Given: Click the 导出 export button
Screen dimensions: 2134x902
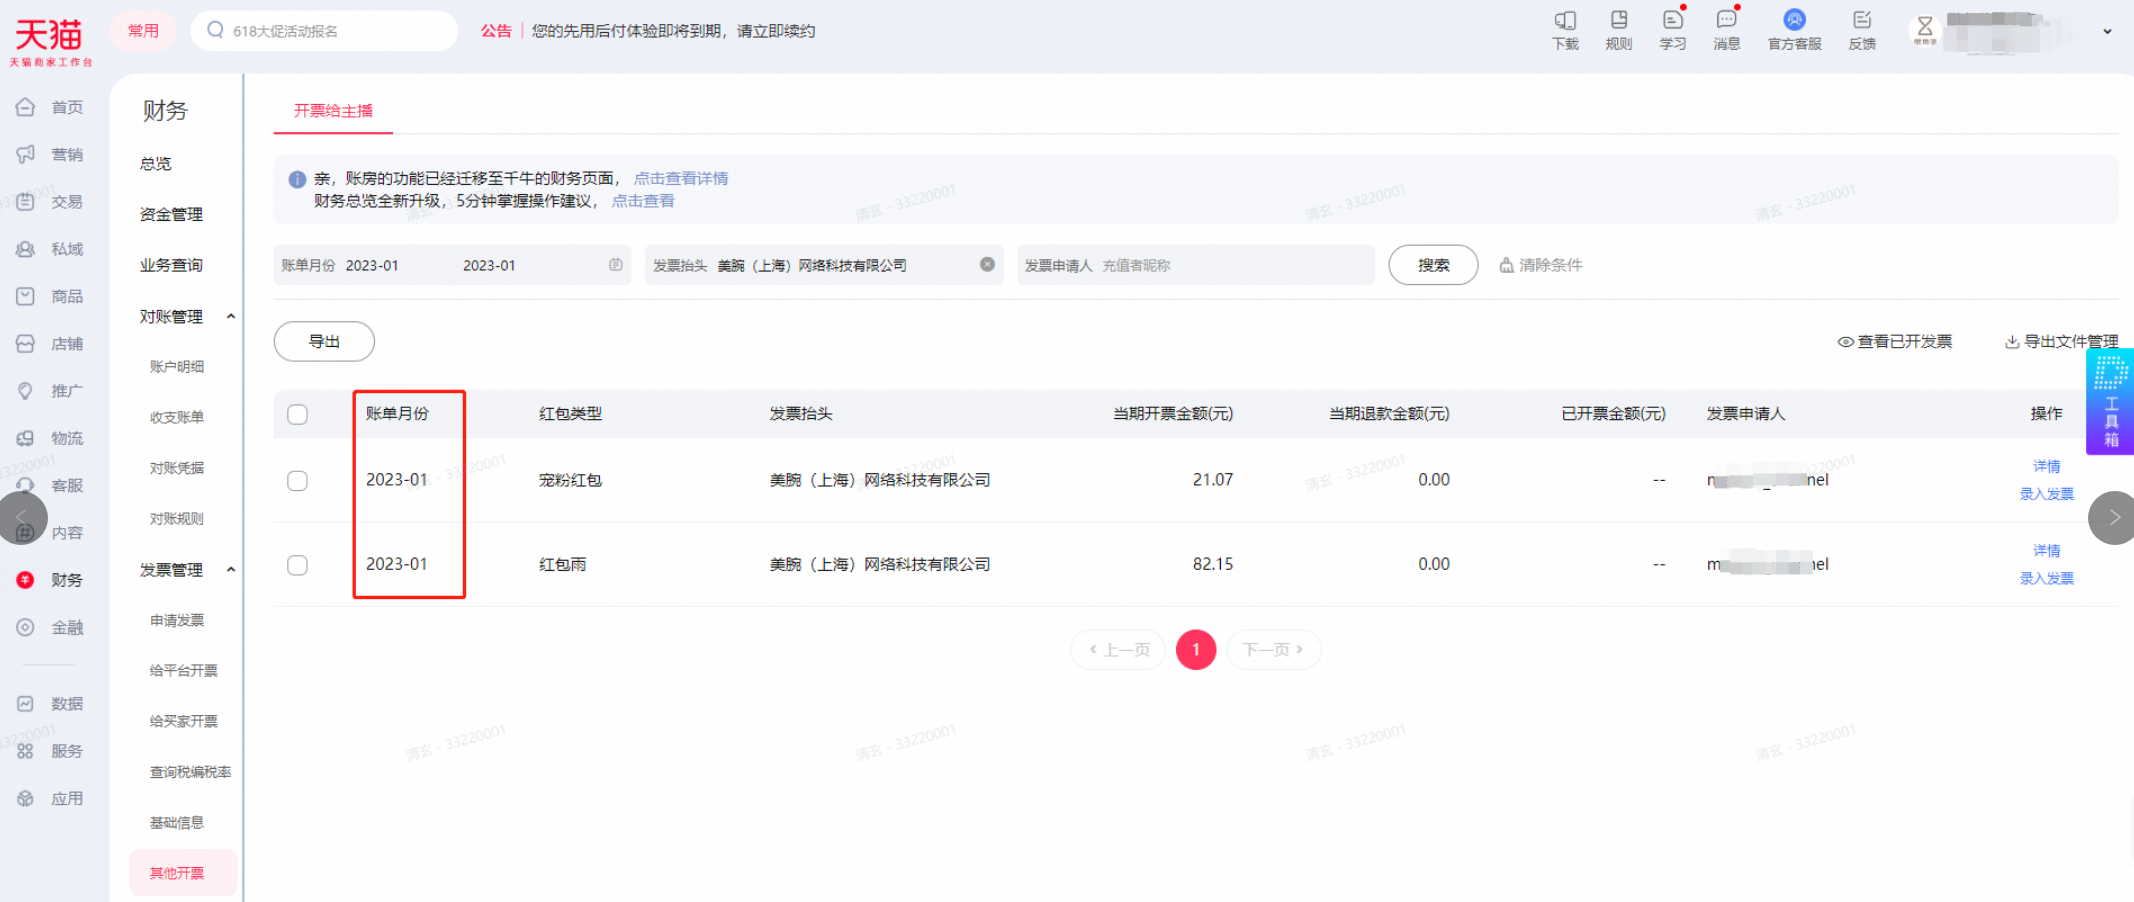Looking at the screenshot, I should tap(324, 342).
